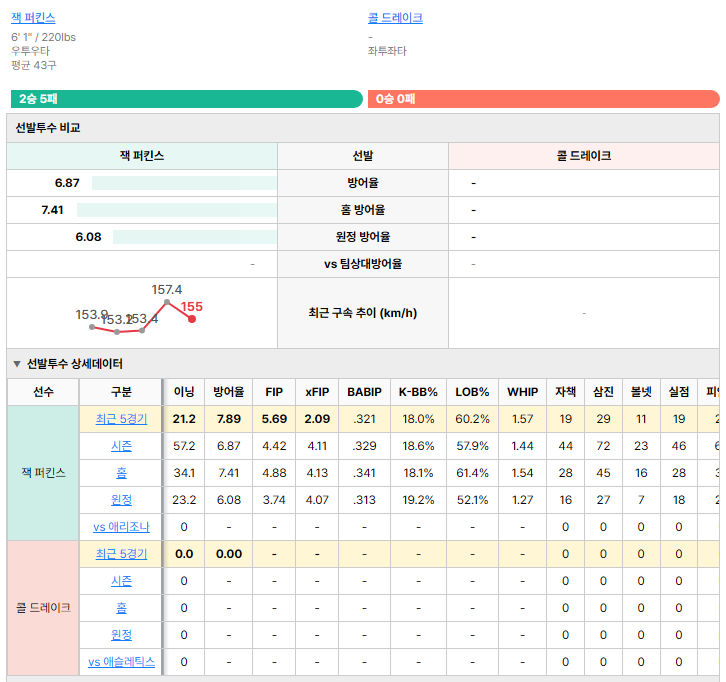
Task: Open the vs 애슬레틱스 matchup link
Action: pos(121,662)
